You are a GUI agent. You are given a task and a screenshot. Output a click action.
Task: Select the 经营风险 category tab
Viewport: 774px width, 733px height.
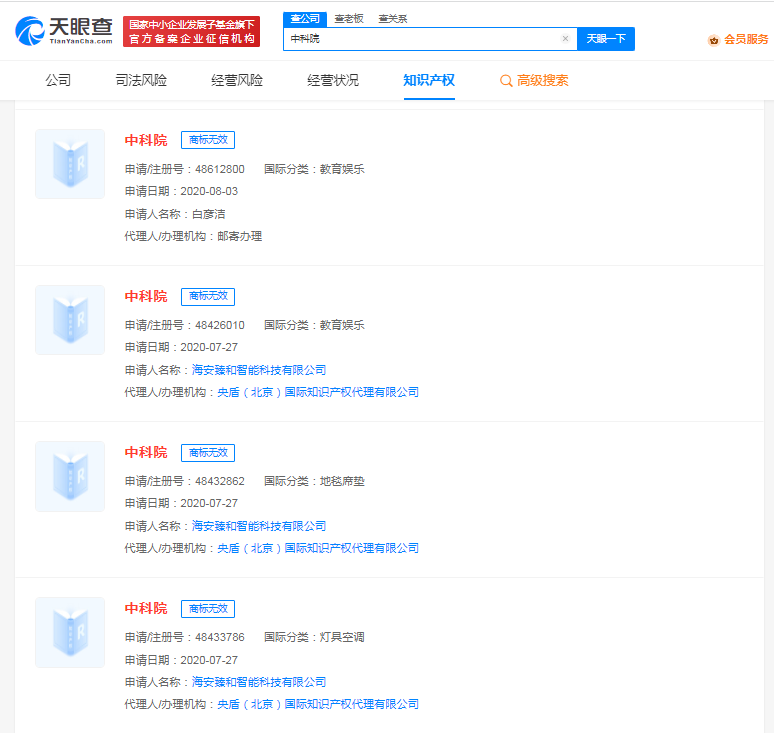[237, 80]
